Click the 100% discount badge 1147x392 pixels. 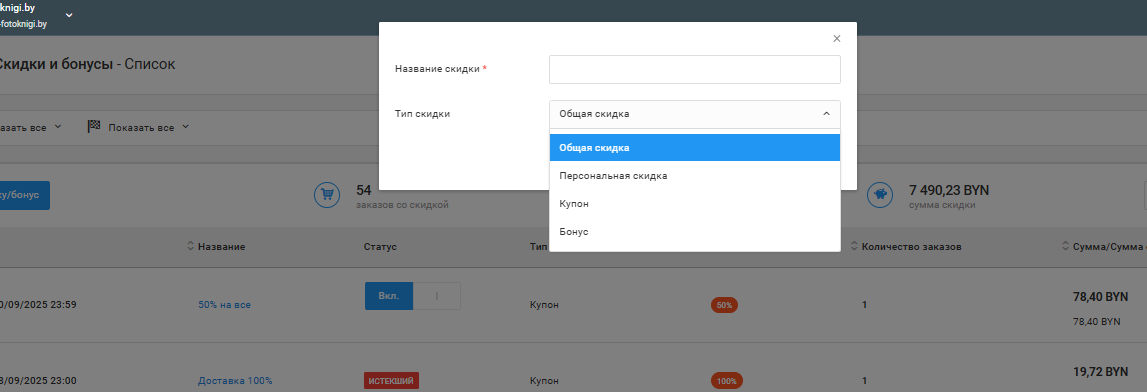[x=726, y=381]
